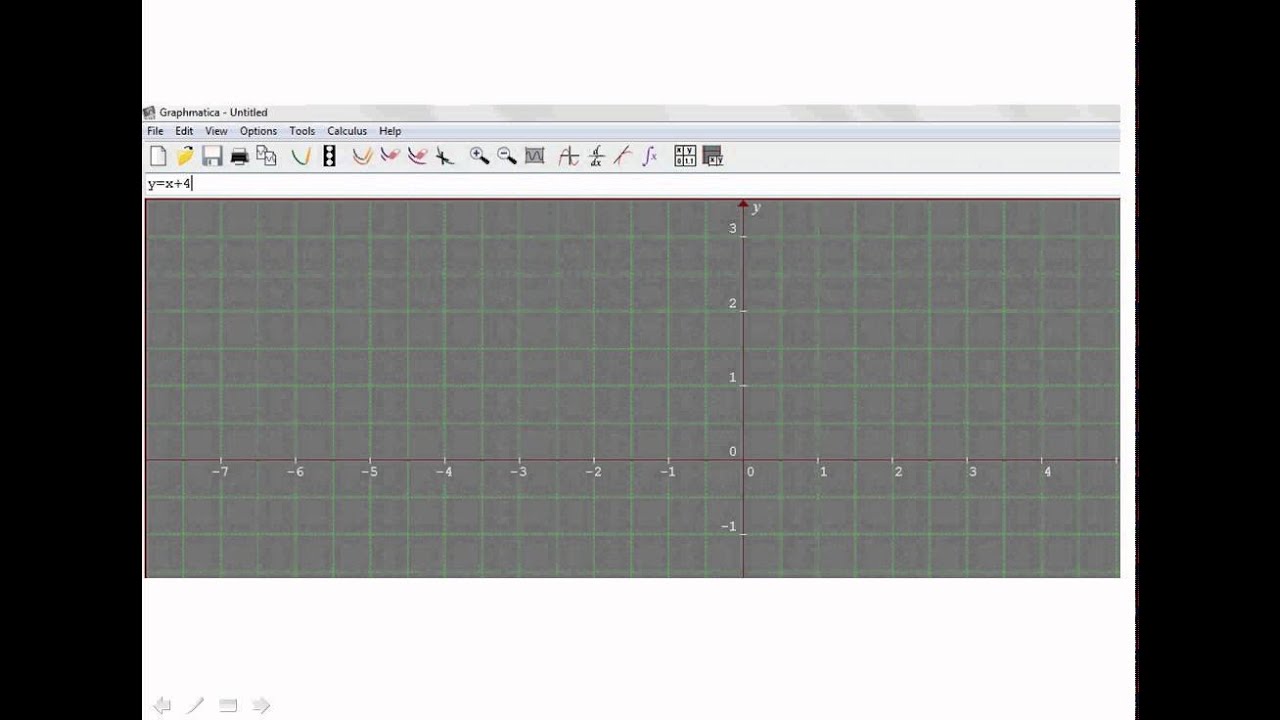Click the Draw Tangent line icon
The height and width of the screenshot is (720, 1280).
(x=623, y=156)
